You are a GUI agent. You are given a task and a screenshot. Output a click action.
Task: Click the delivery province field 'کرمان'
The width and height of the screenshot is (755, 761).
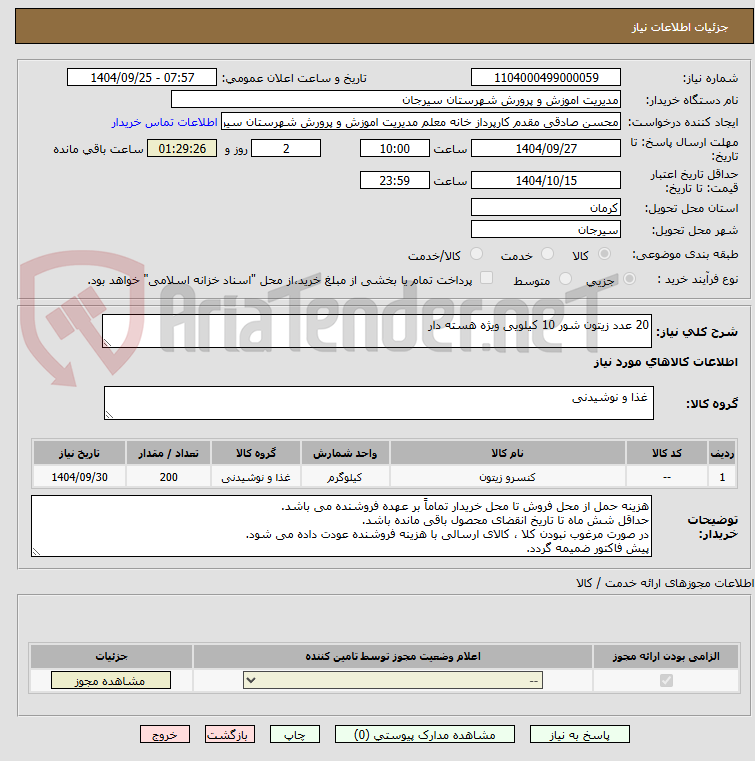545,208
